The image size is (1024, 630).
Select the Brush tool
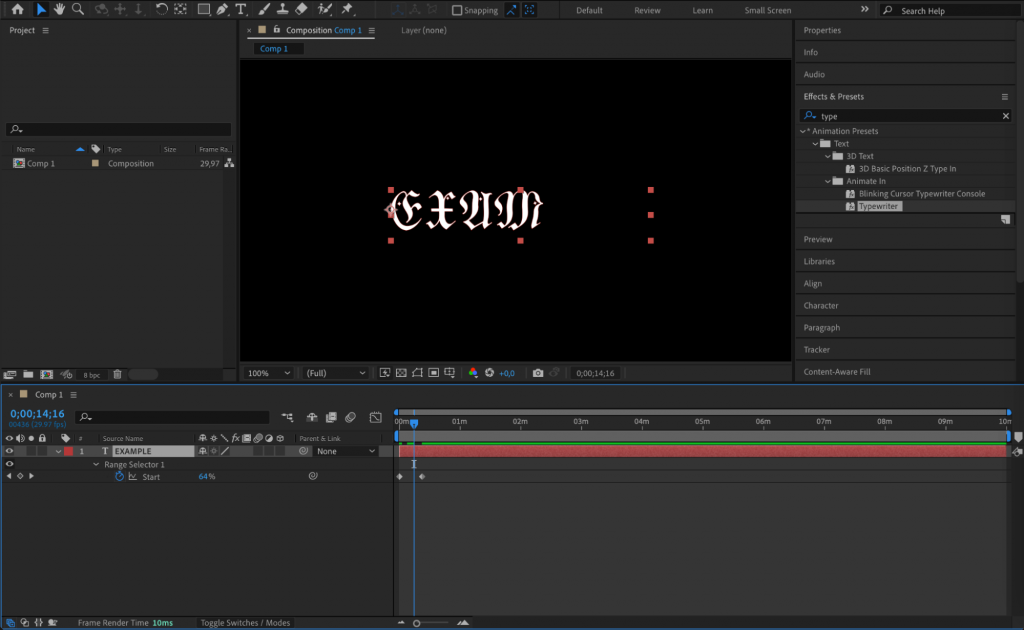click(x=264, y=10)
